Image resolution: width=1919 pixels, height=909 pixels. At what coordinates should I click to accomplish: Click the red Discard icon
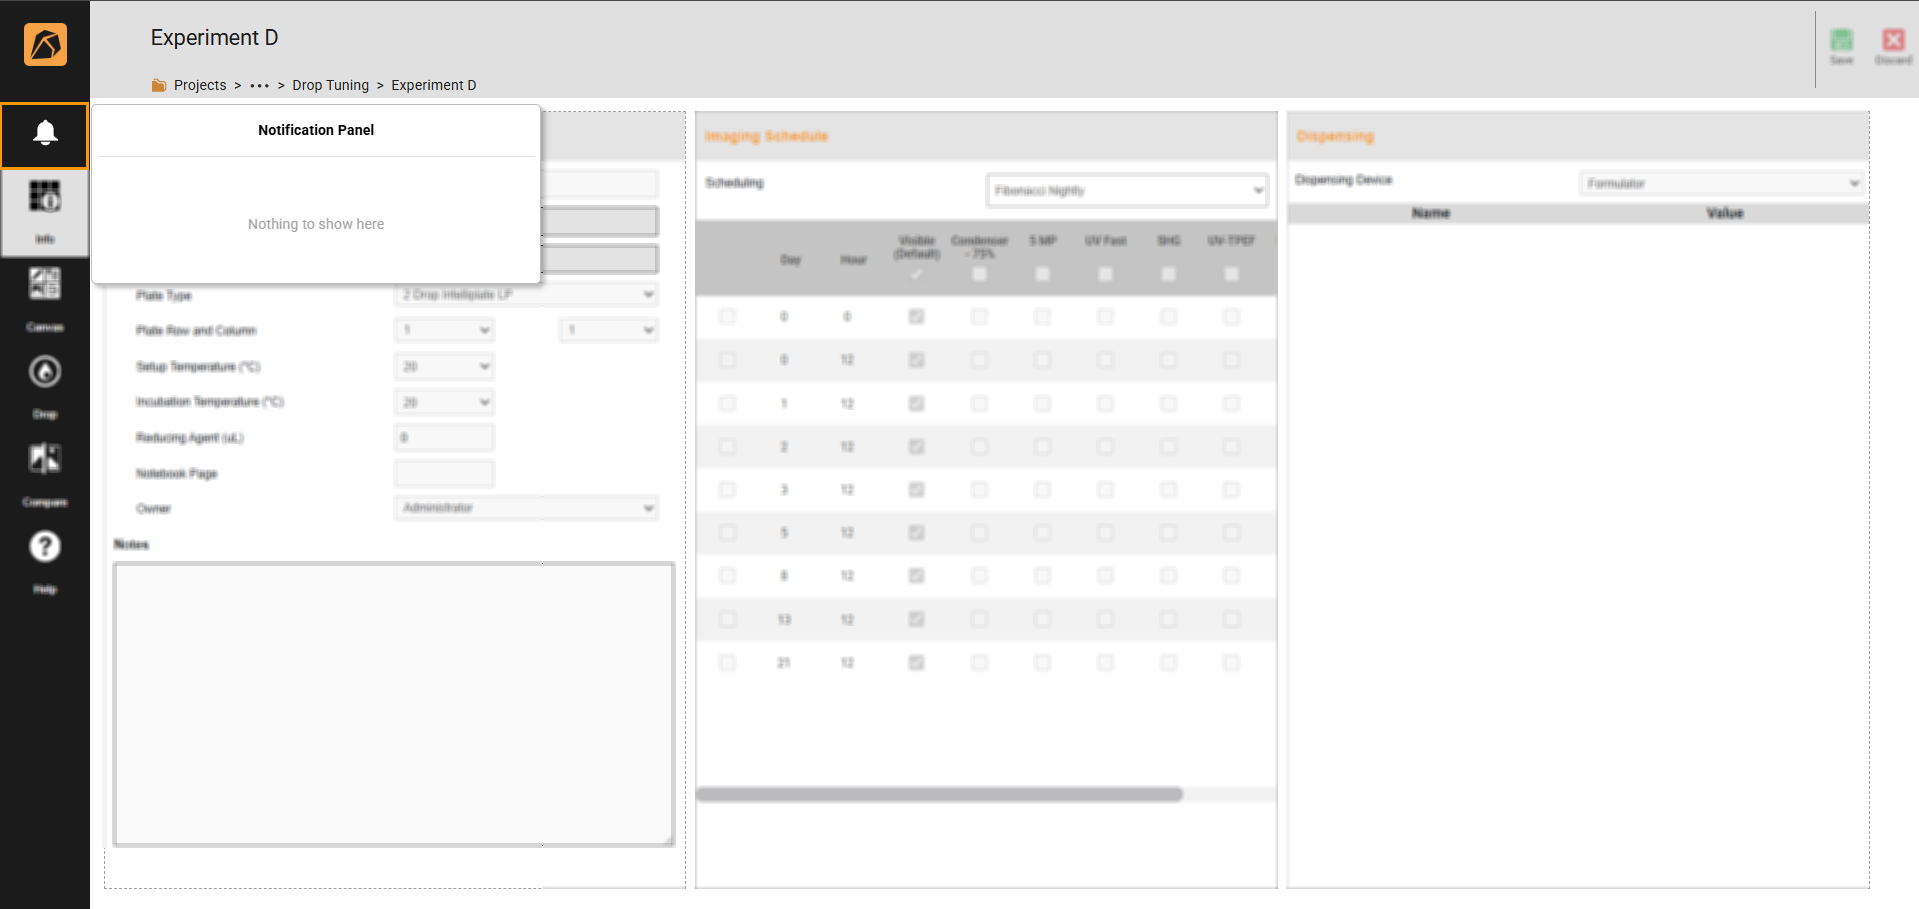(1893, 42)
